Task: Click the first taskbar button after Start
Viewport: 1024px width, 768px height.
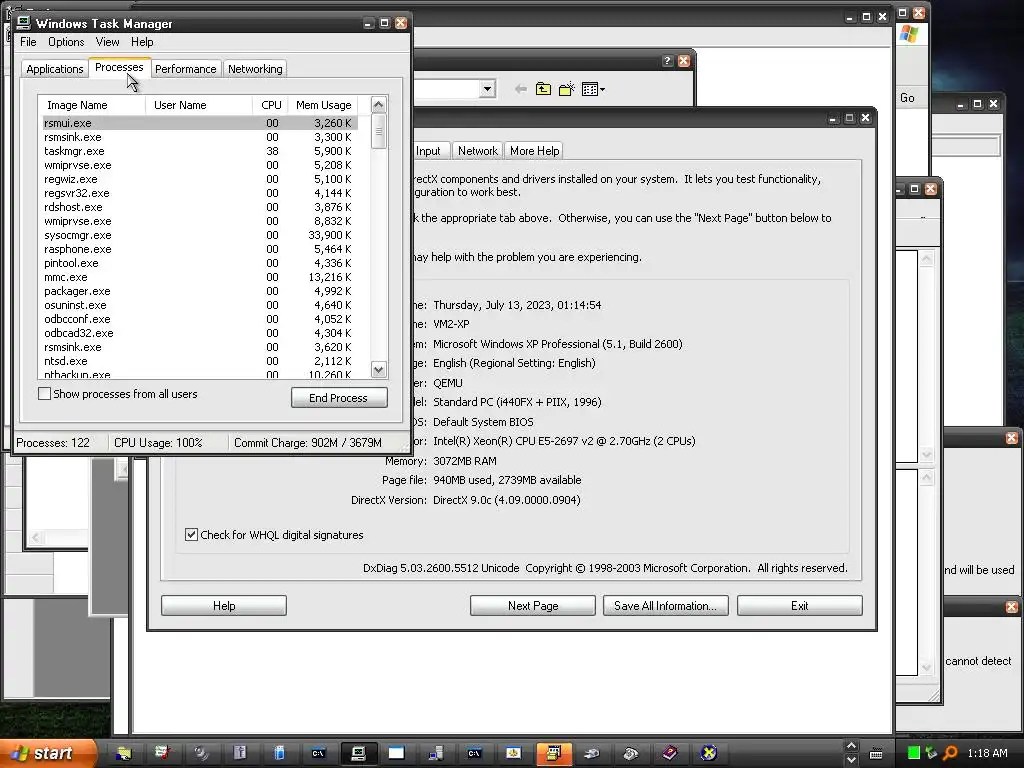Action: [x=123, y=753]
